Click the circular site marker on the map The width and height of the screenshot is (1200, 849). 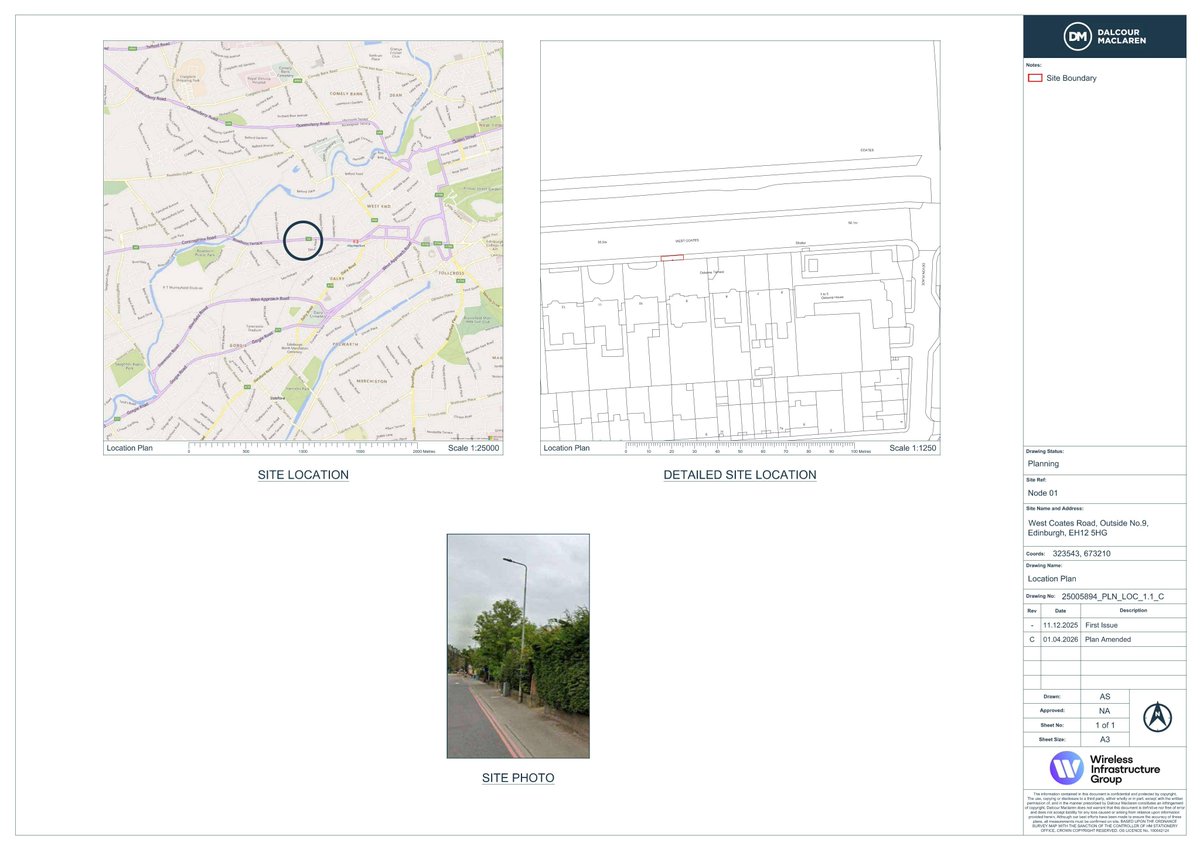(x=303, y=240)
